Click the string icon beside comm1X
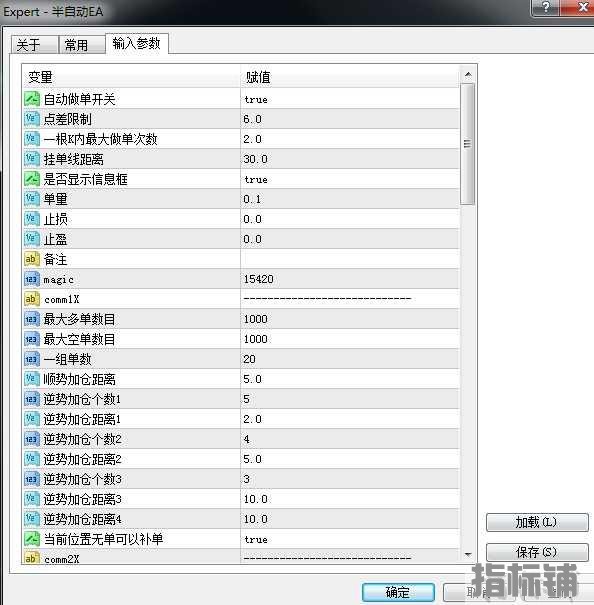The image size is (594, 605). [x=32, y=299]
